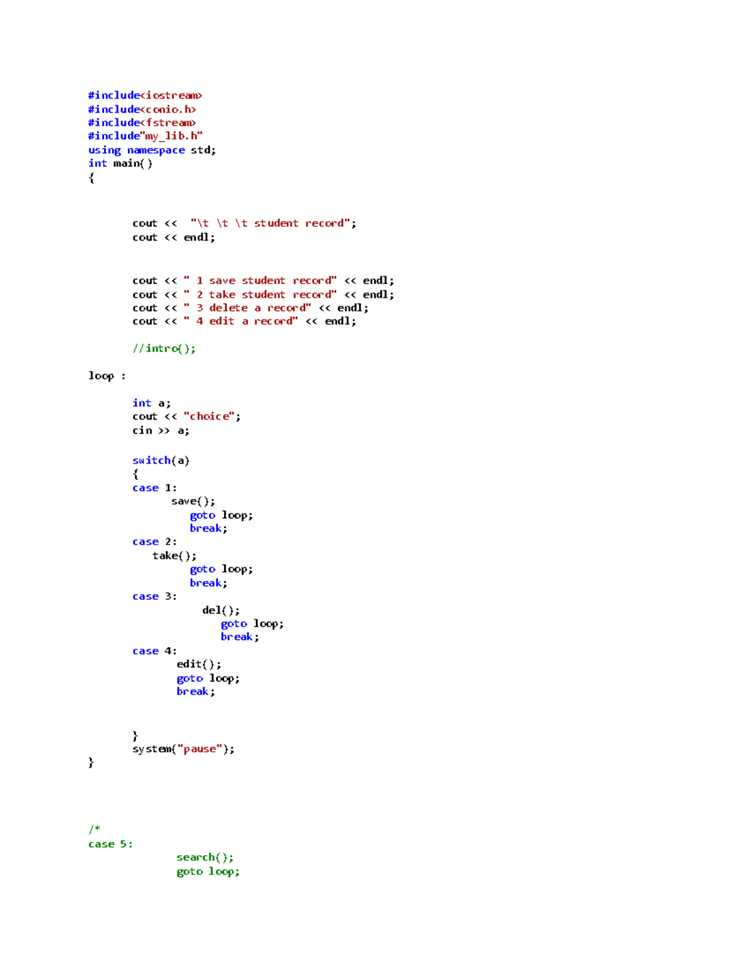
Task: Click the commented 'case 5:' line
Action: pyautogui.click(x=110, y=844)
